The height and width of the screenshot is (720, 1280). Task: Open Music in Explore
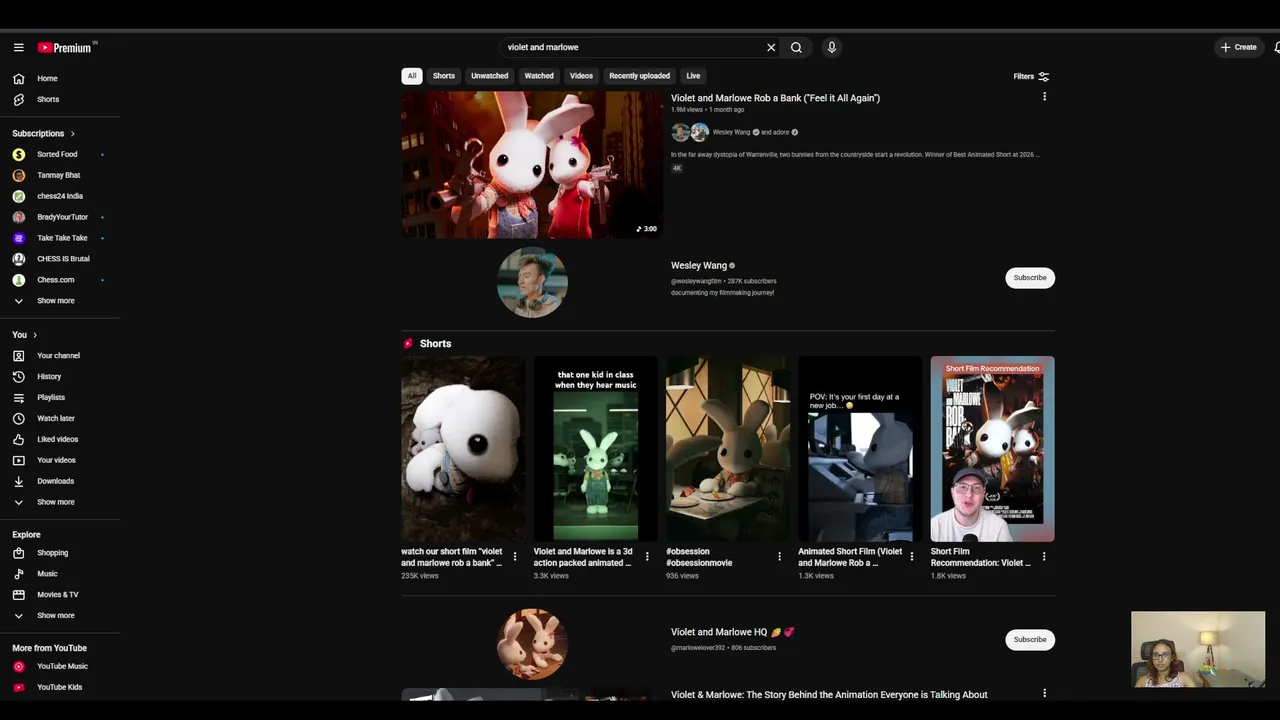tap(60, 574)
